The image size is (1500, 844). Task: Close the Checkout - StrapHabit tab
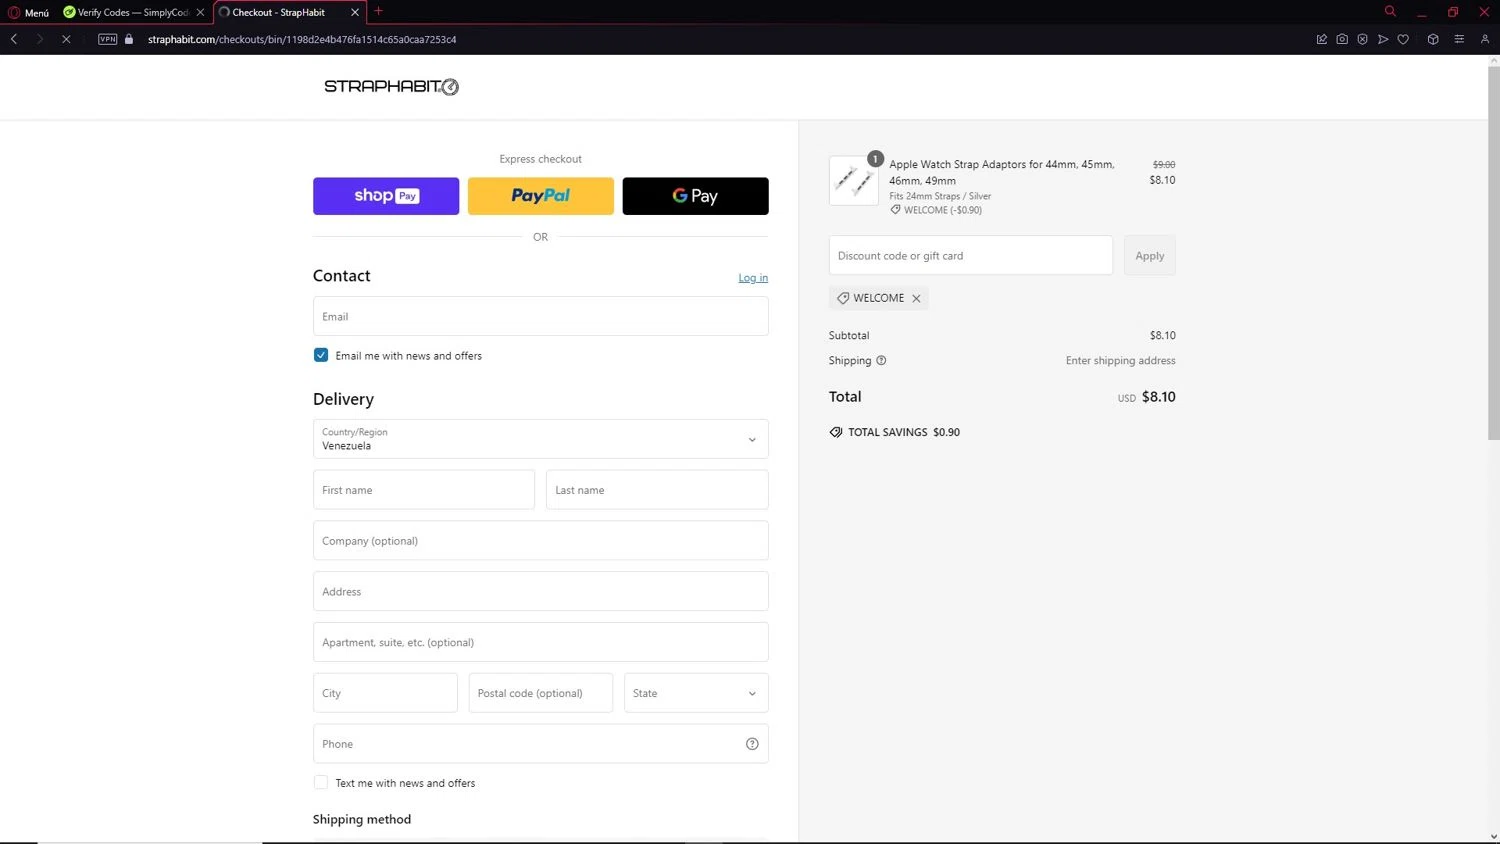click(355, 12)
